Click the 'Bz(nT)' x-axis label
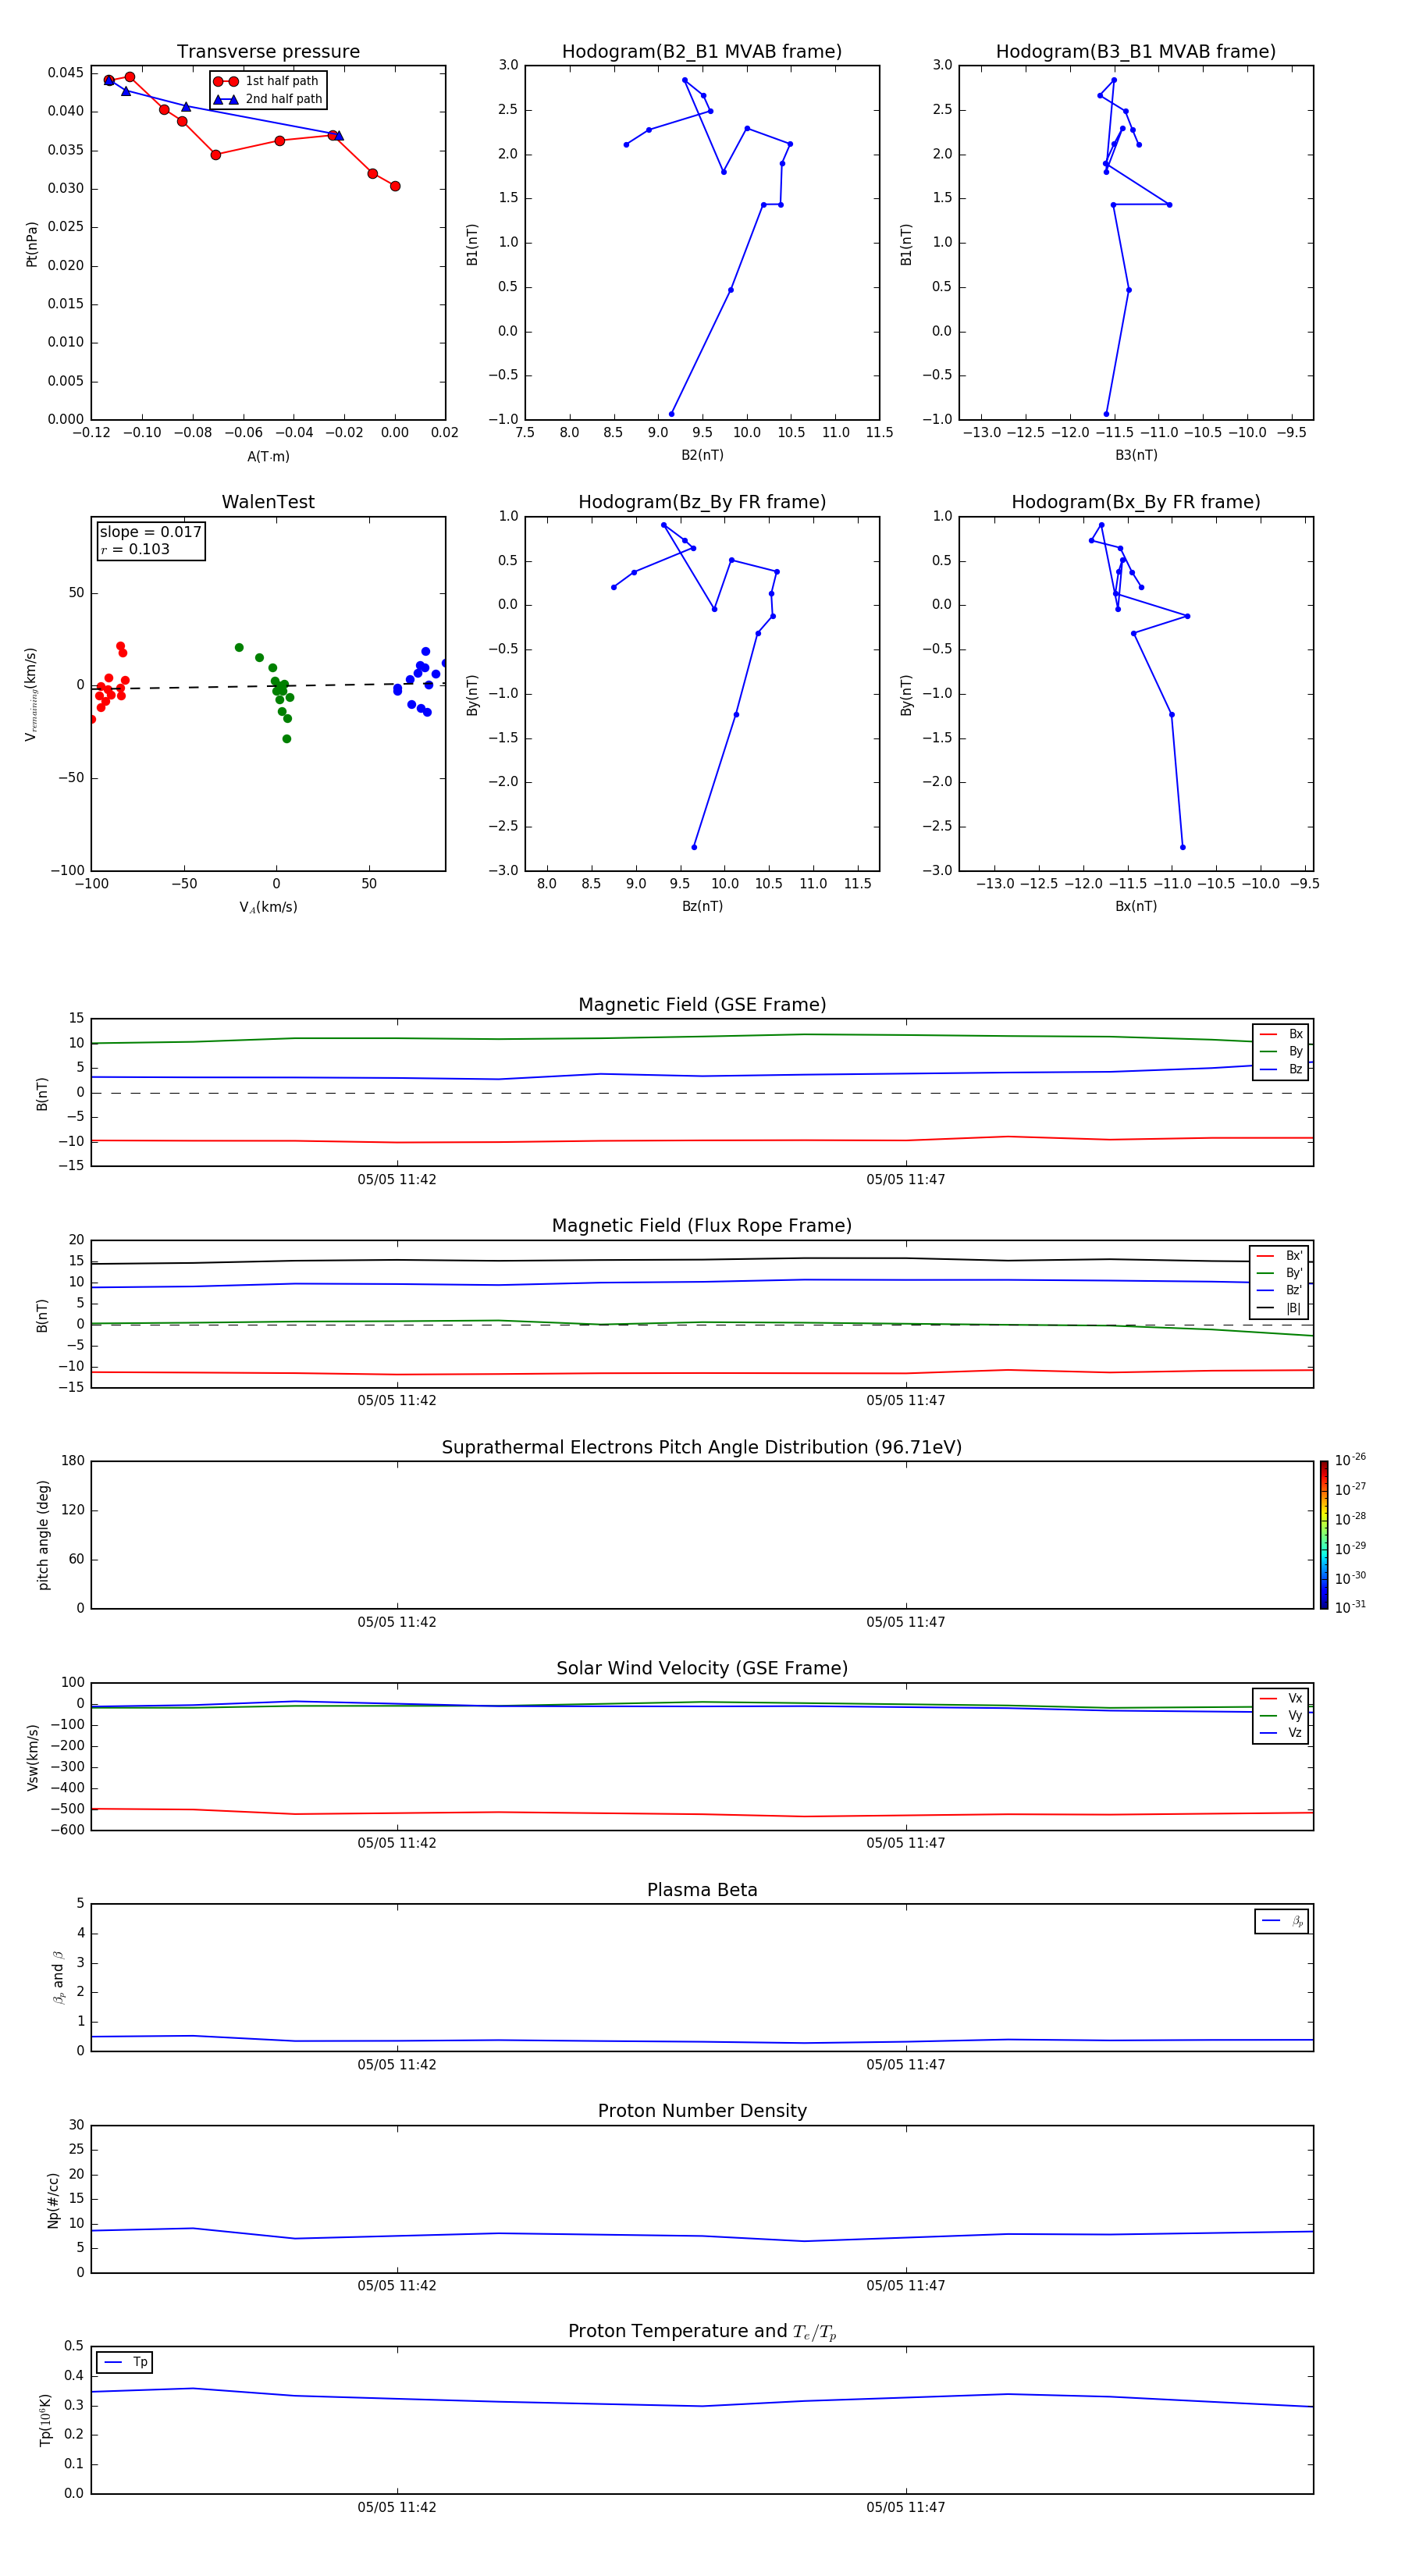The image size is (1405, 2576). pos(702,906)
